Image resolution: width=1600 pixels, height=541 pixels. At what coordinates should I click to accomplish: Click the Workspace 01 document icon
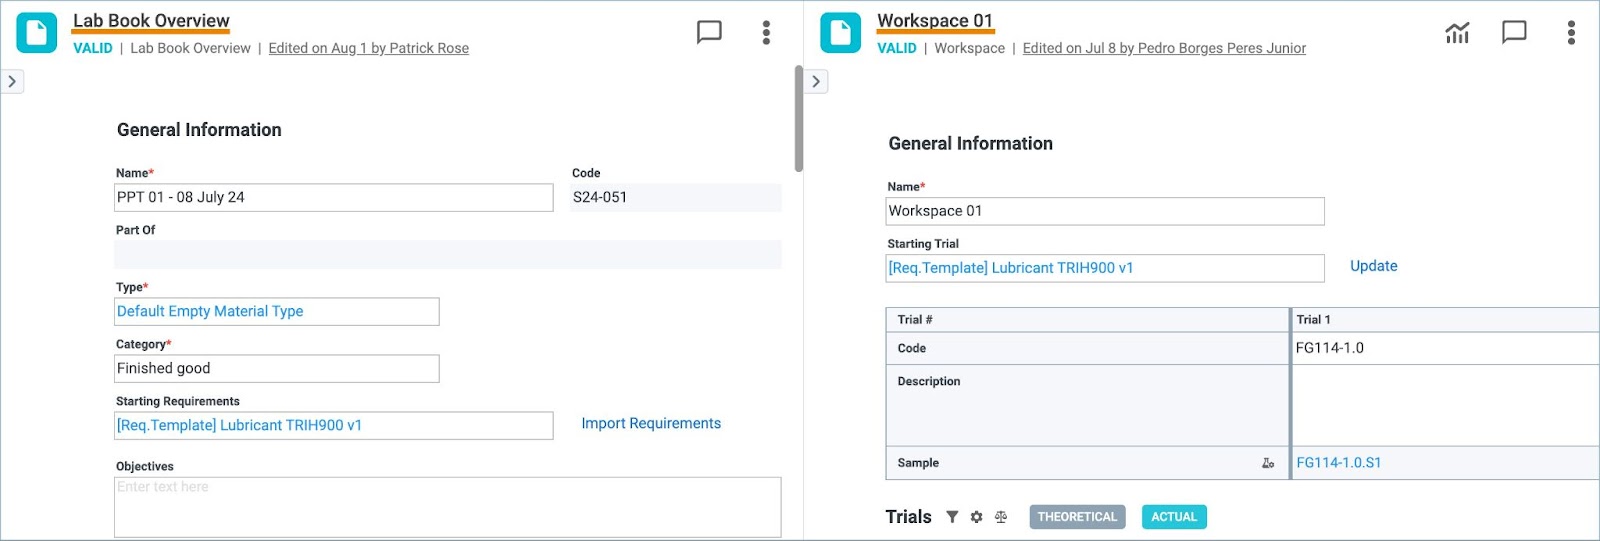click(840, 33)
